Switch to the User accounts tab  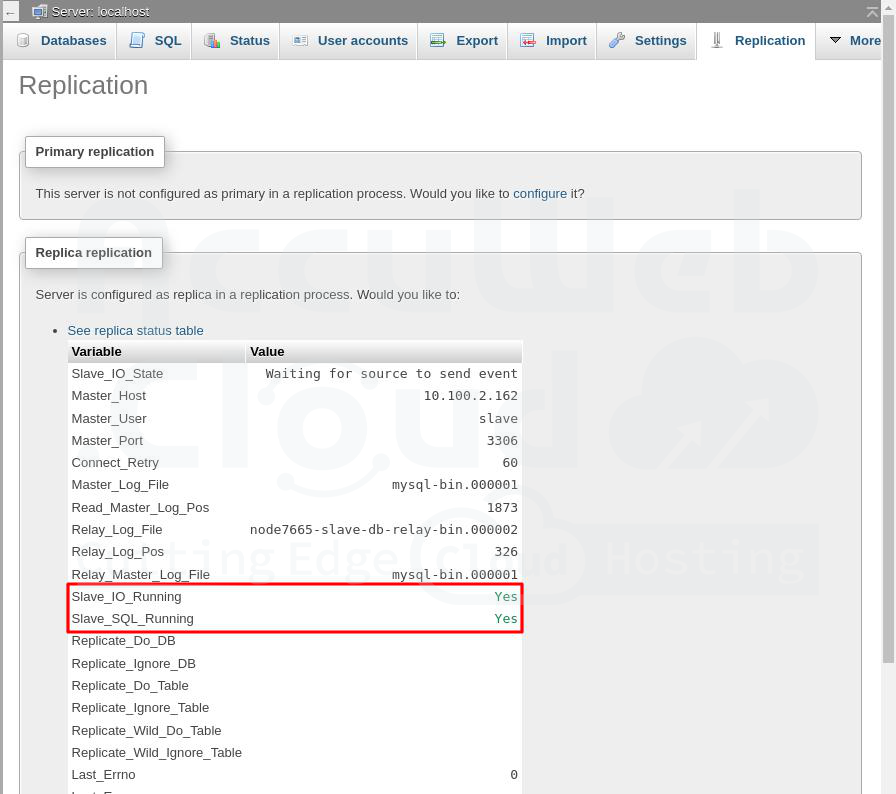362,41
